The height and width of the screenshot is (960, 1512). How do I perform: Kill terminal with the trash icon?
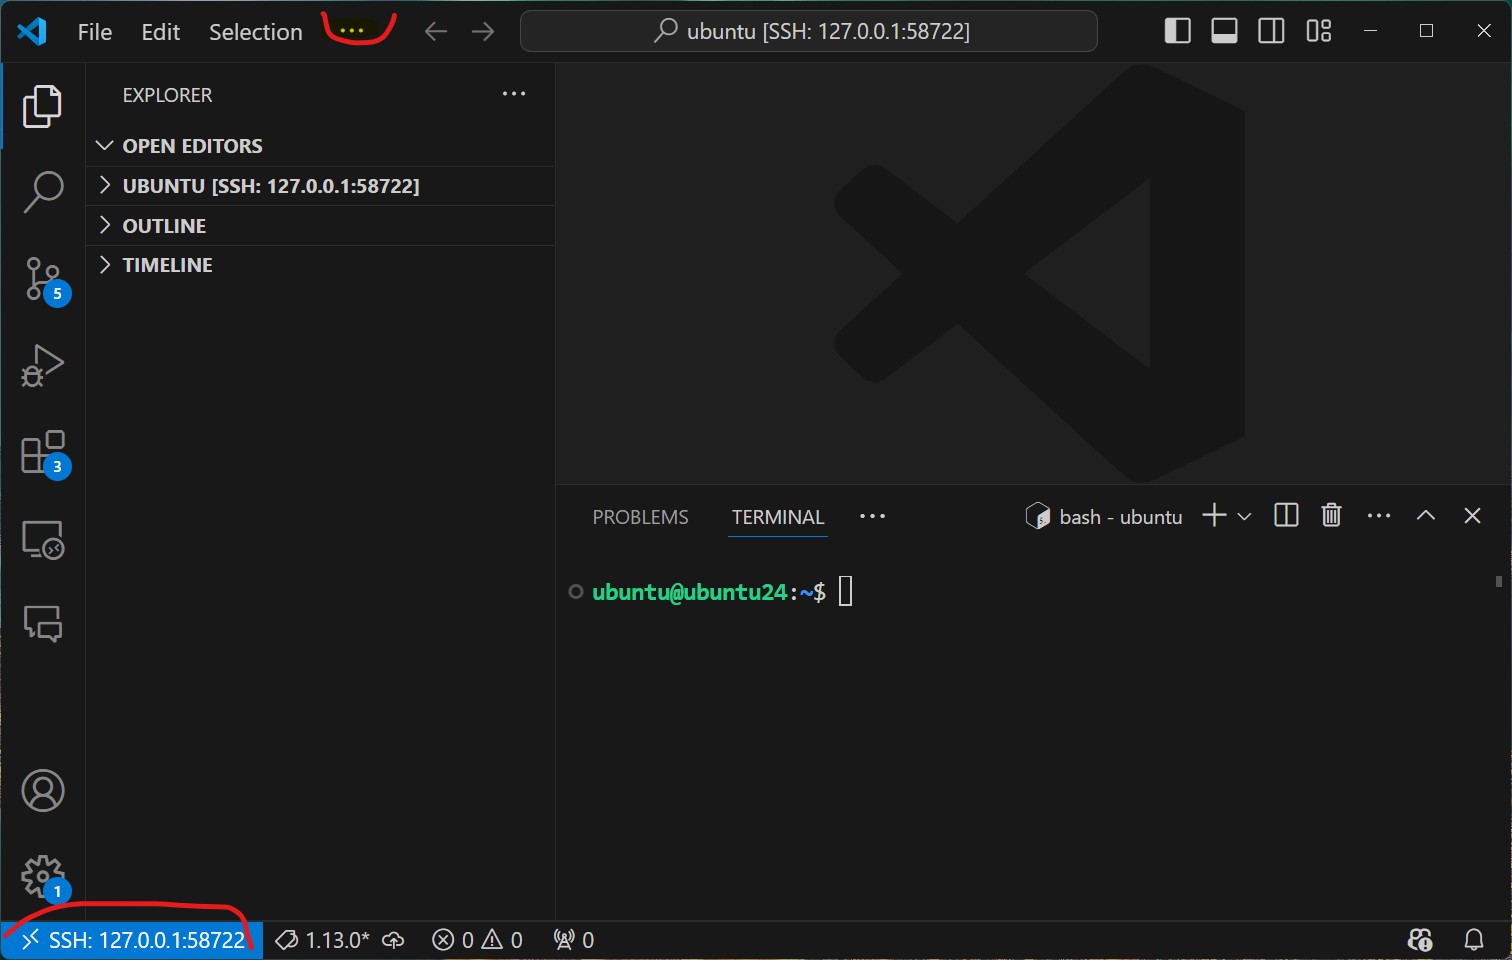[1331, 516]
